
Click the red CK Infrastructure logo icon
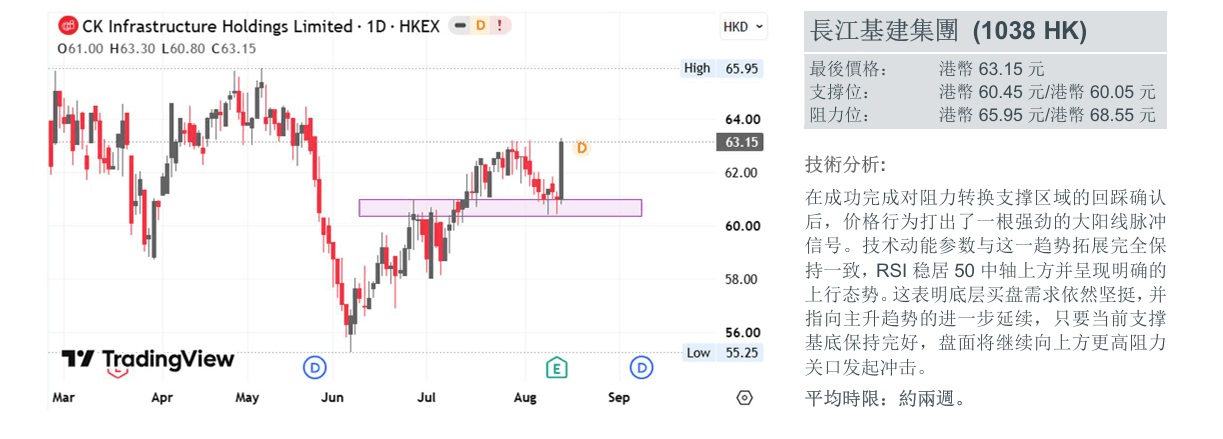point(69,27)
